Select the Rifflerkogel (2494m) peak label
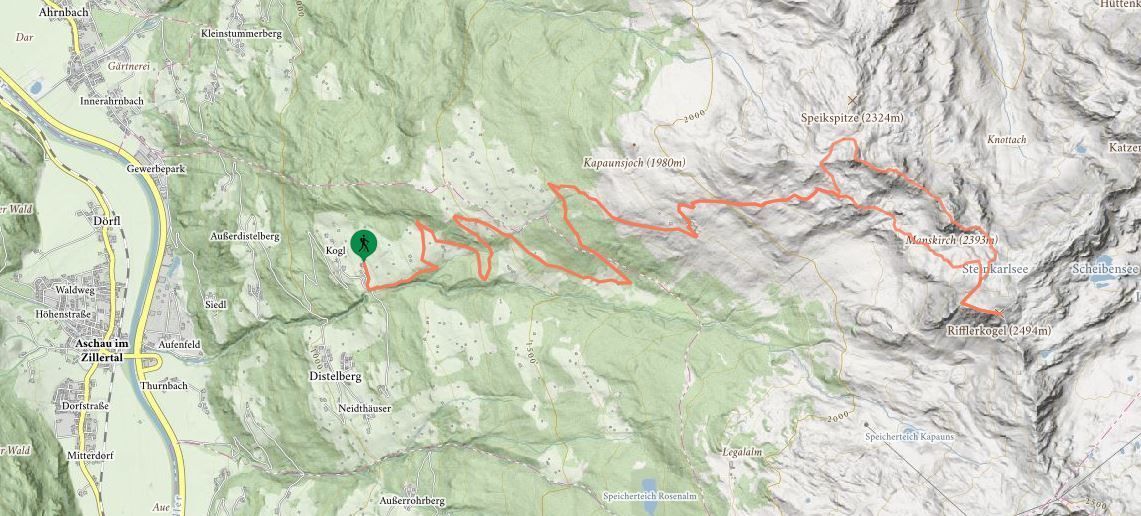 (998, 330)
